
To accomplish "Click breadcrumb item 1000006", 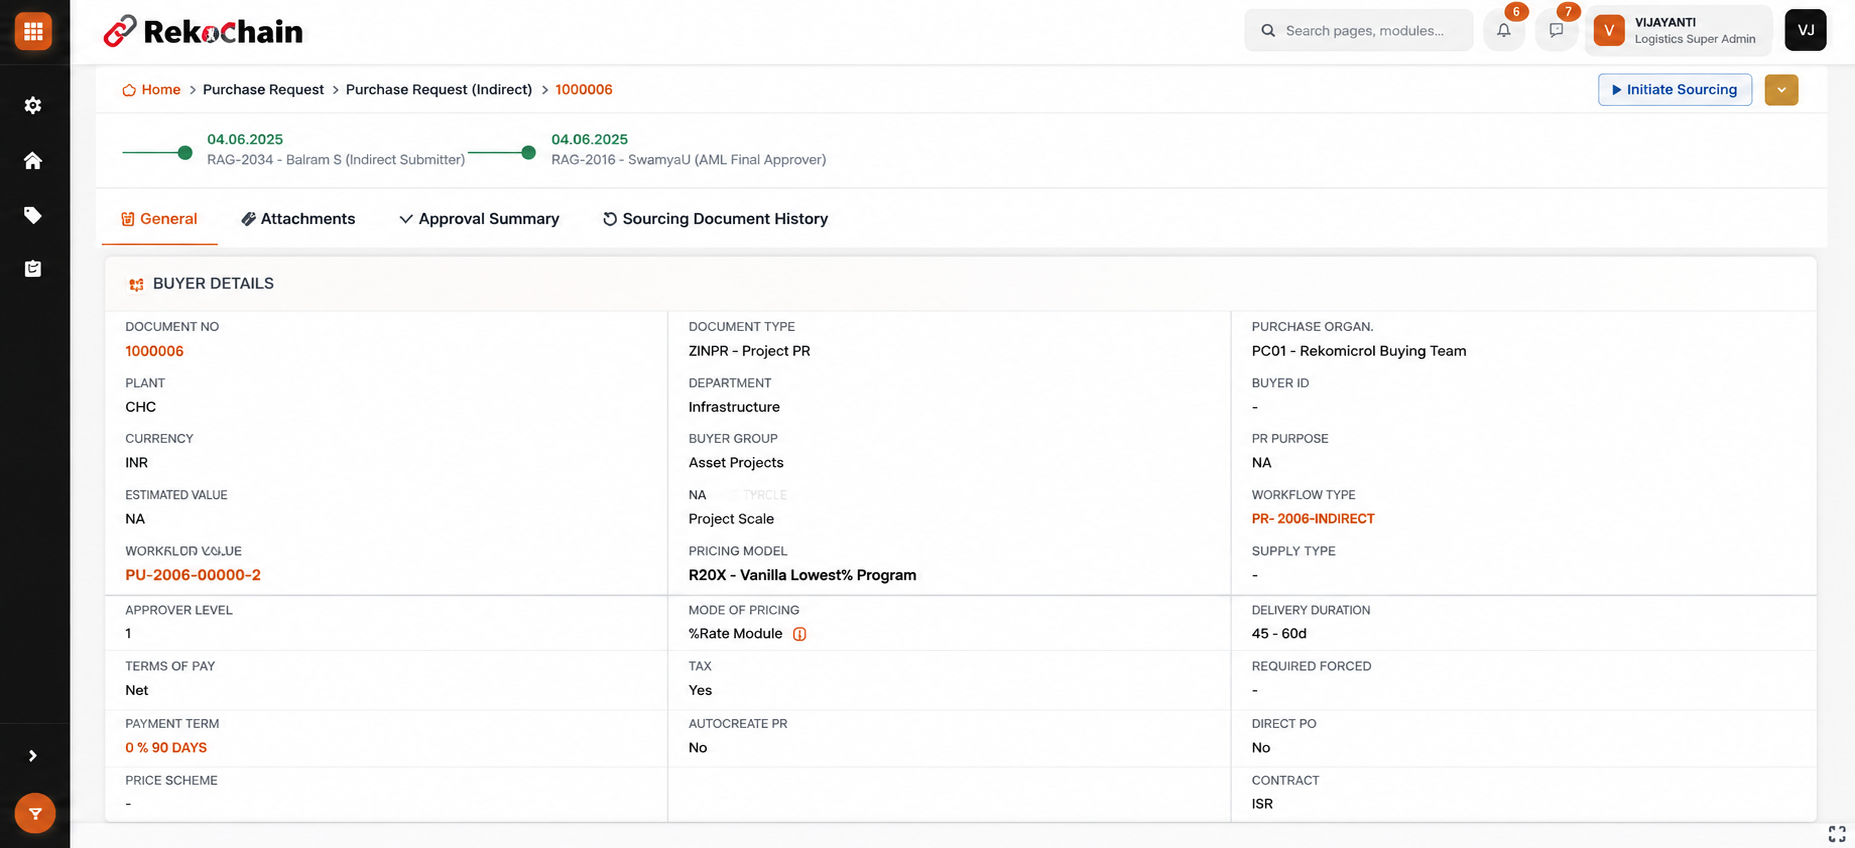I will point(584,89).
